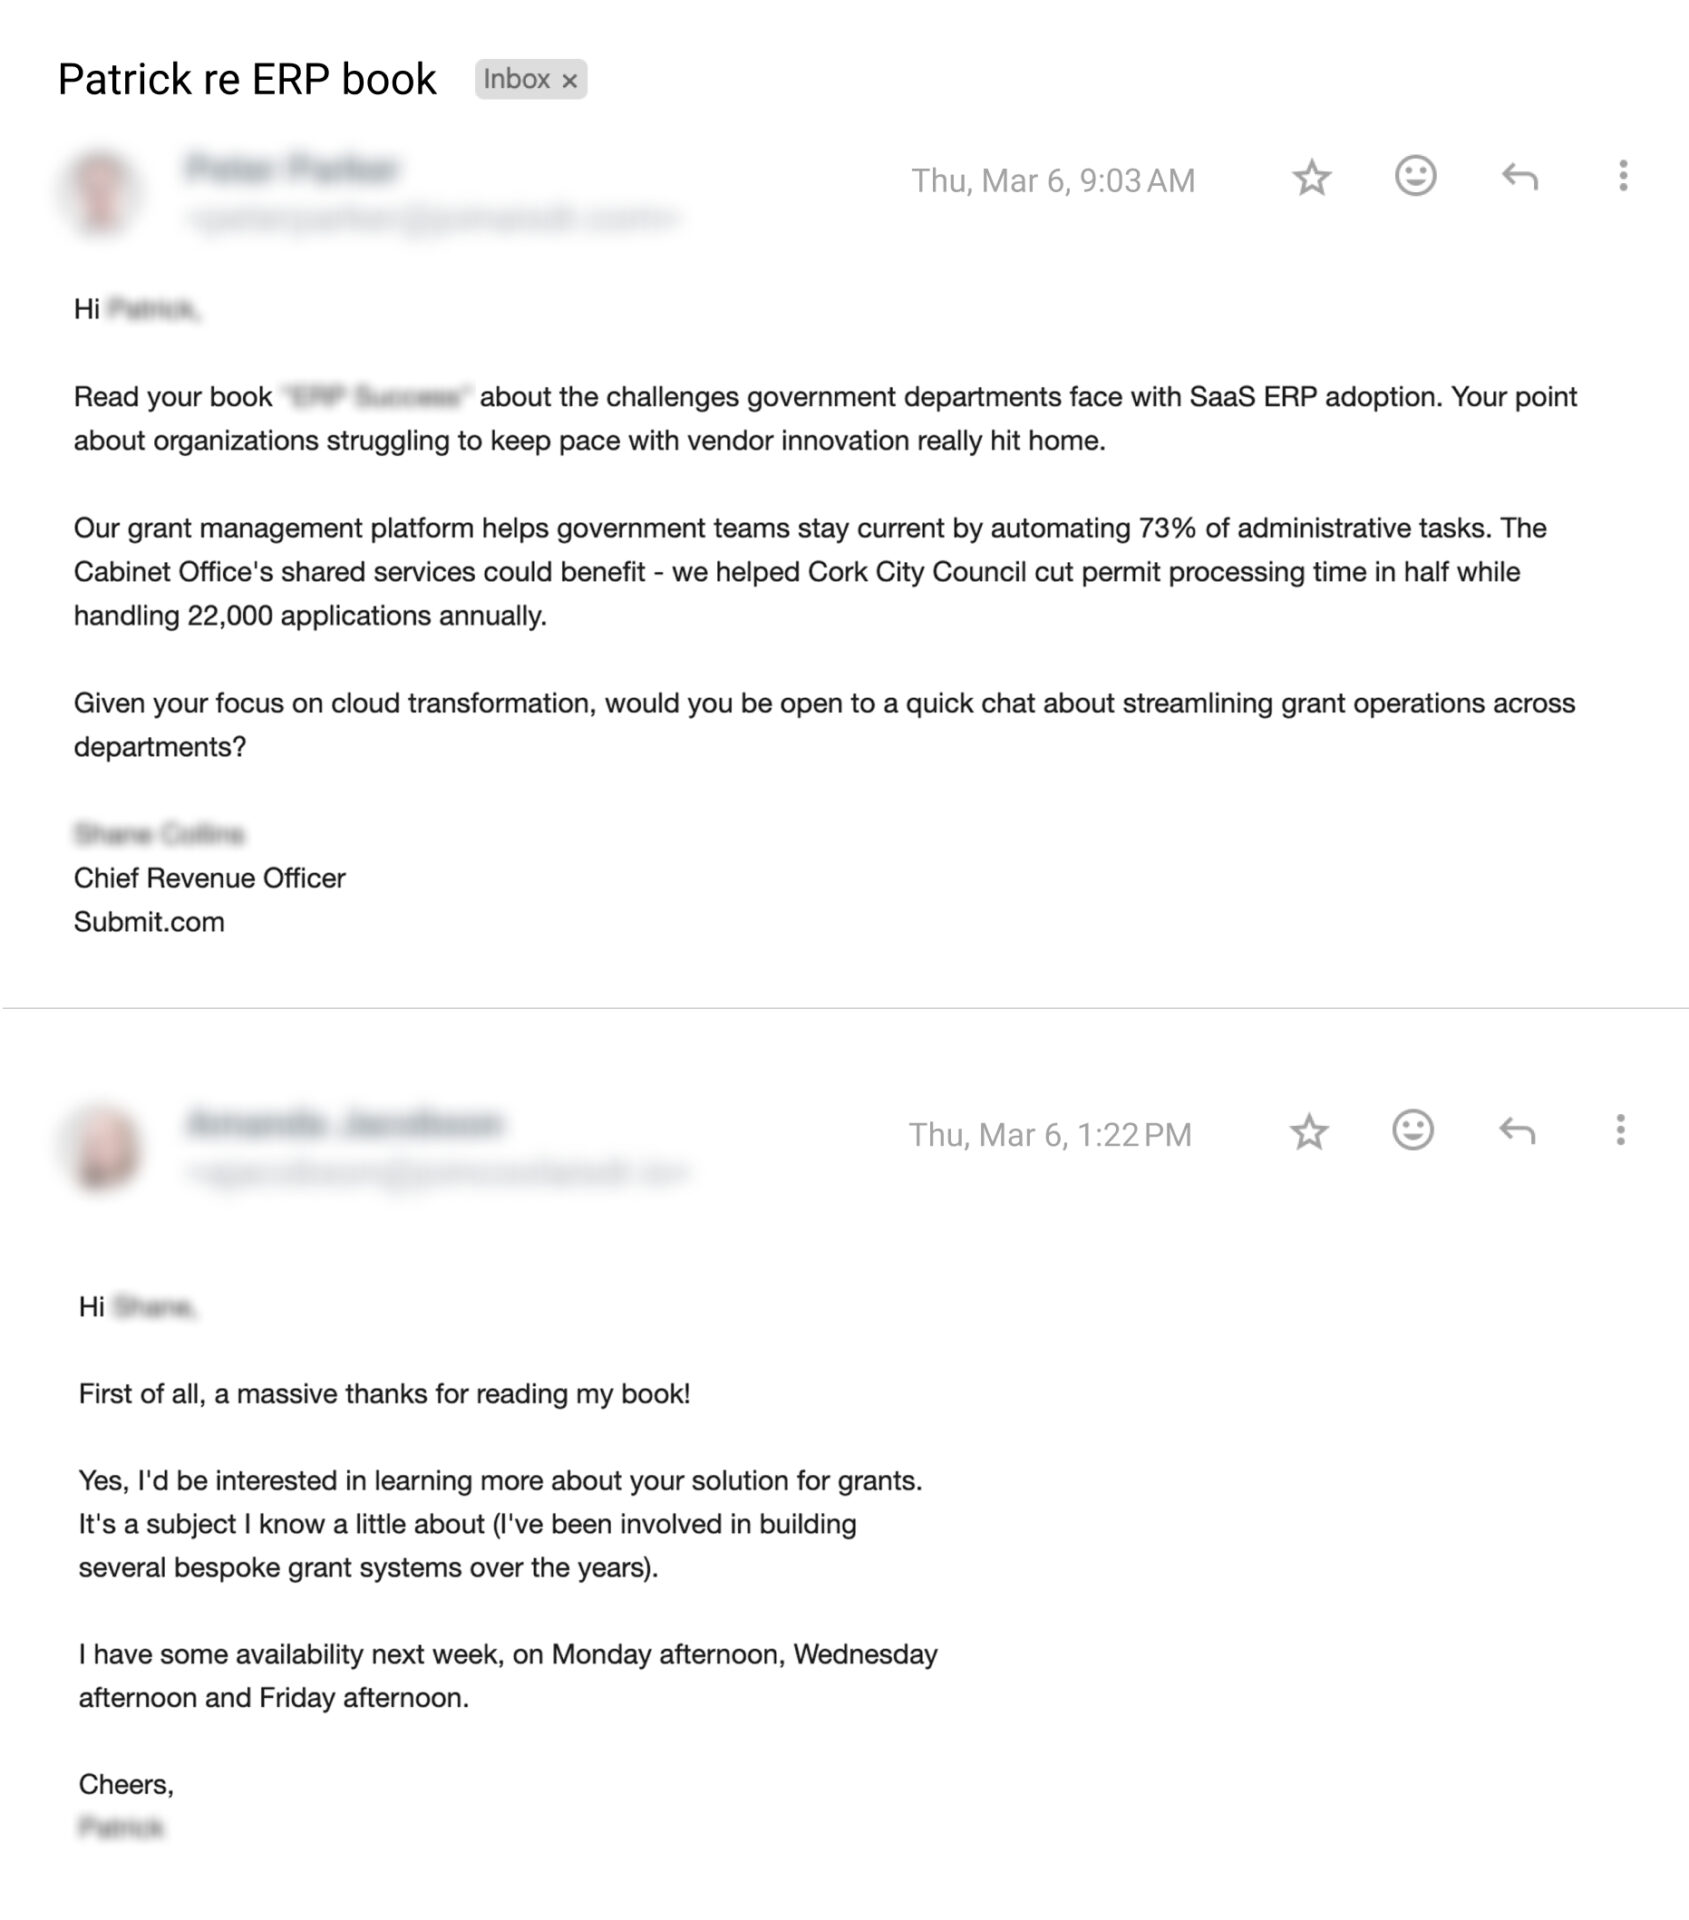
Task: Add emoji reaction to 9:03 AM email
Action: pos(1415,176)
